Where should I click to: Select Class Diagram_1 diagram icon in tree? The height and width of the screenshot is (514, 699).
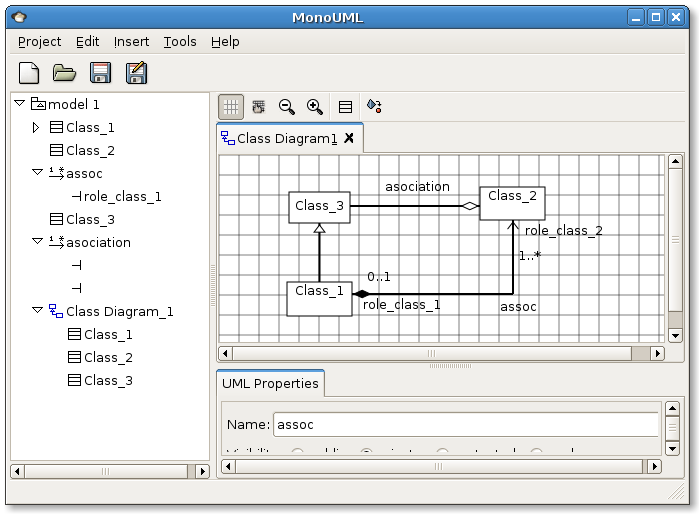(56, 311)
